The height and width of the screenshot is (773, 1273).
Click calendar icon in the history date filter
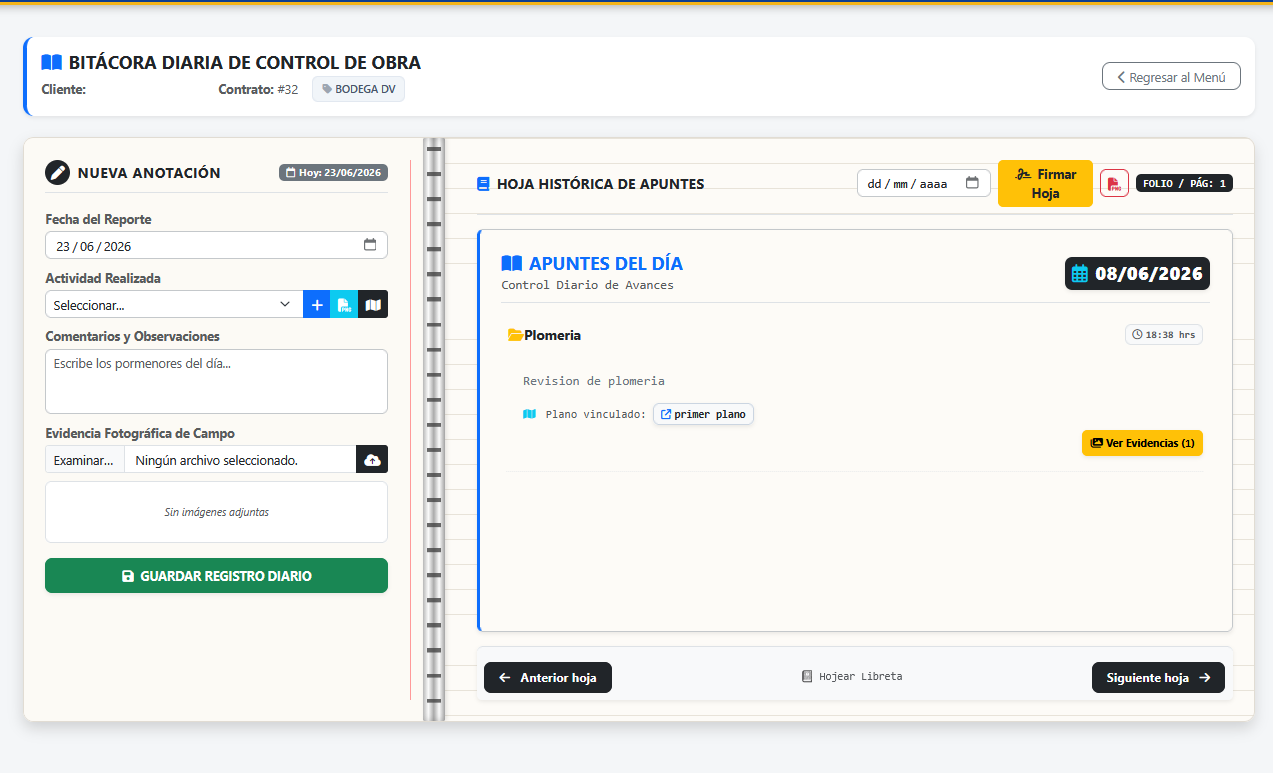tap(972, 183)
